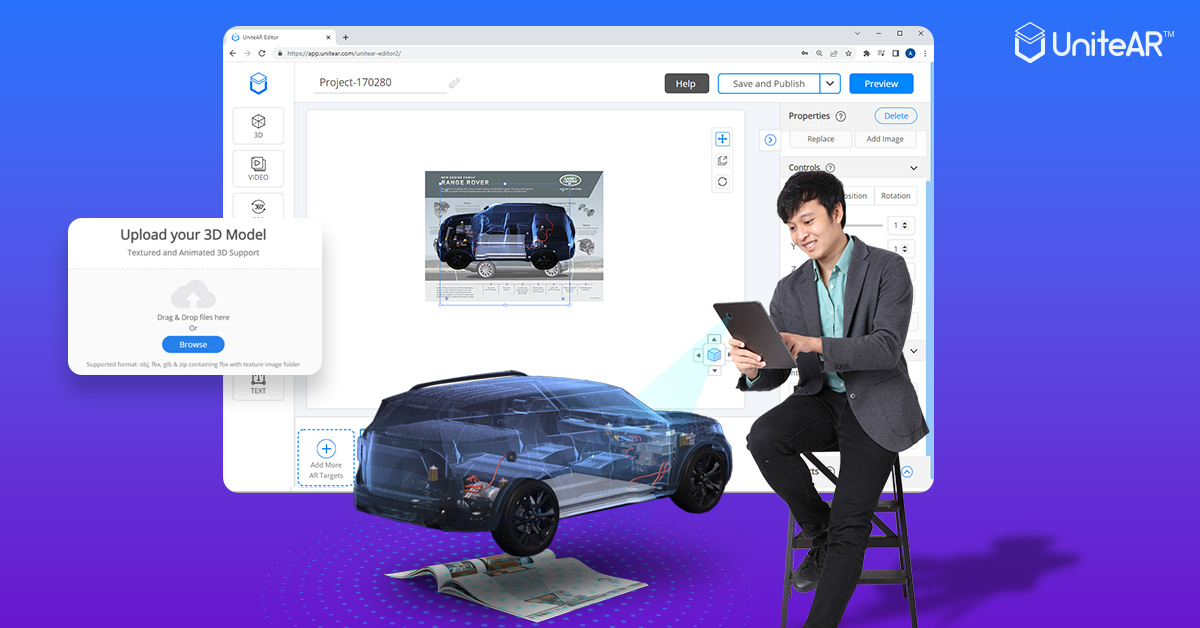Image resolution: width=1200 pixels, height=628 pixels.
Task: Click Save and Publish
Action: pos(769,84)
